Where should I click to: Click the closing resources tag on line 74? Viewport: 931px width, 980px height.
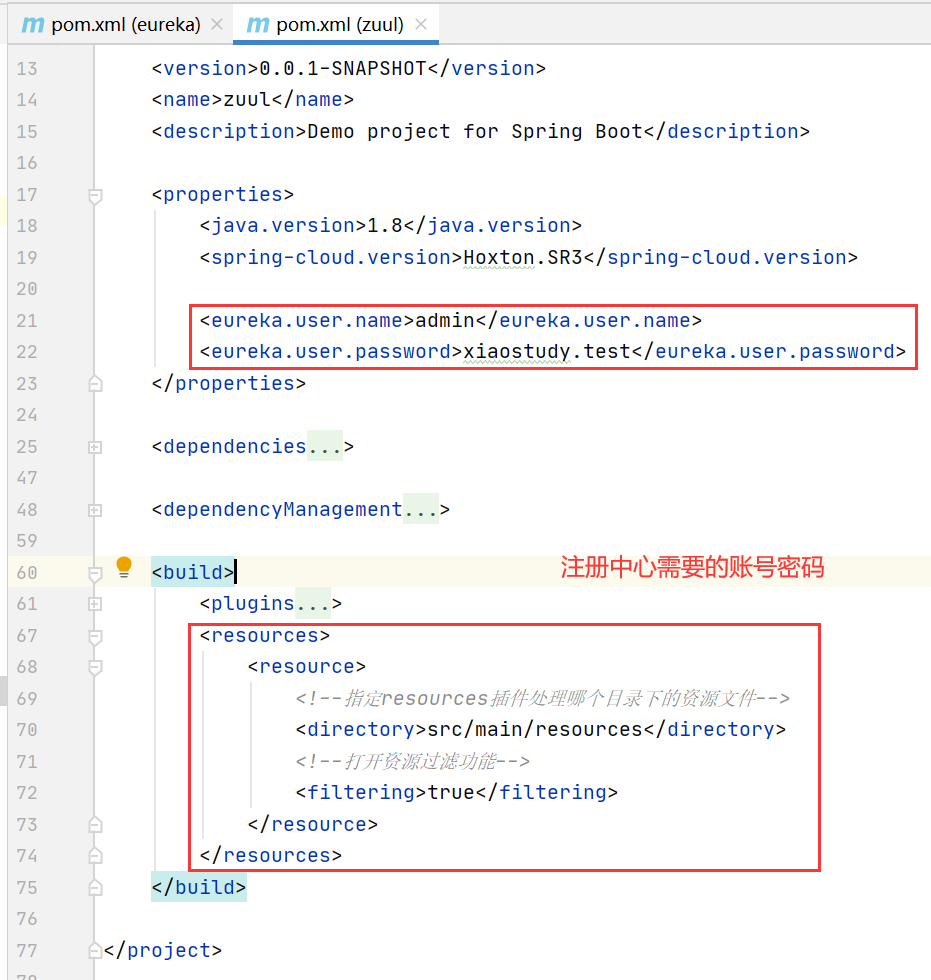tap(271, 855)
